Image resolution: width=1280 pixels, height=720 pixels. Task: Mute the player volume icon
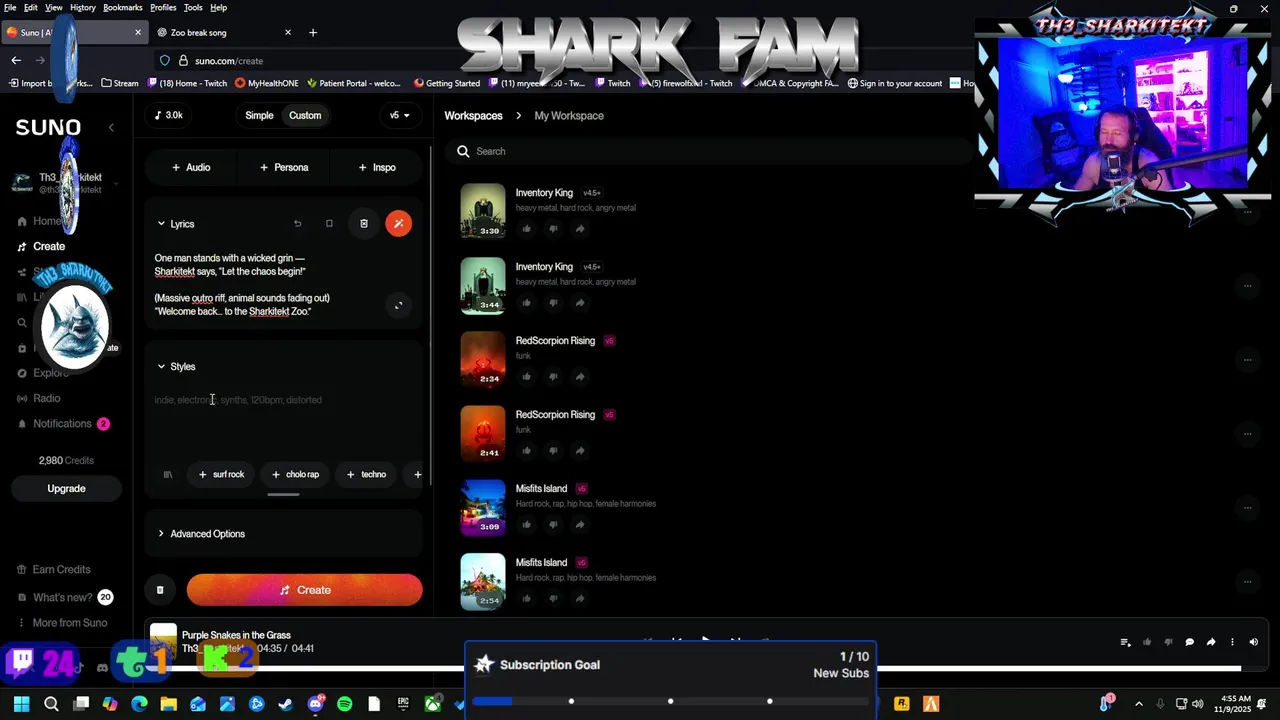pos(1253,642)
